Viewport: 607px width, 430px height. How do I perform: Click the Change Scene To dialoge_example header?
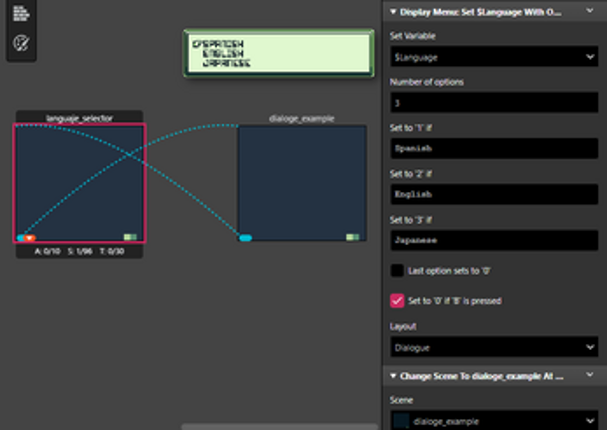coord(482,376)
